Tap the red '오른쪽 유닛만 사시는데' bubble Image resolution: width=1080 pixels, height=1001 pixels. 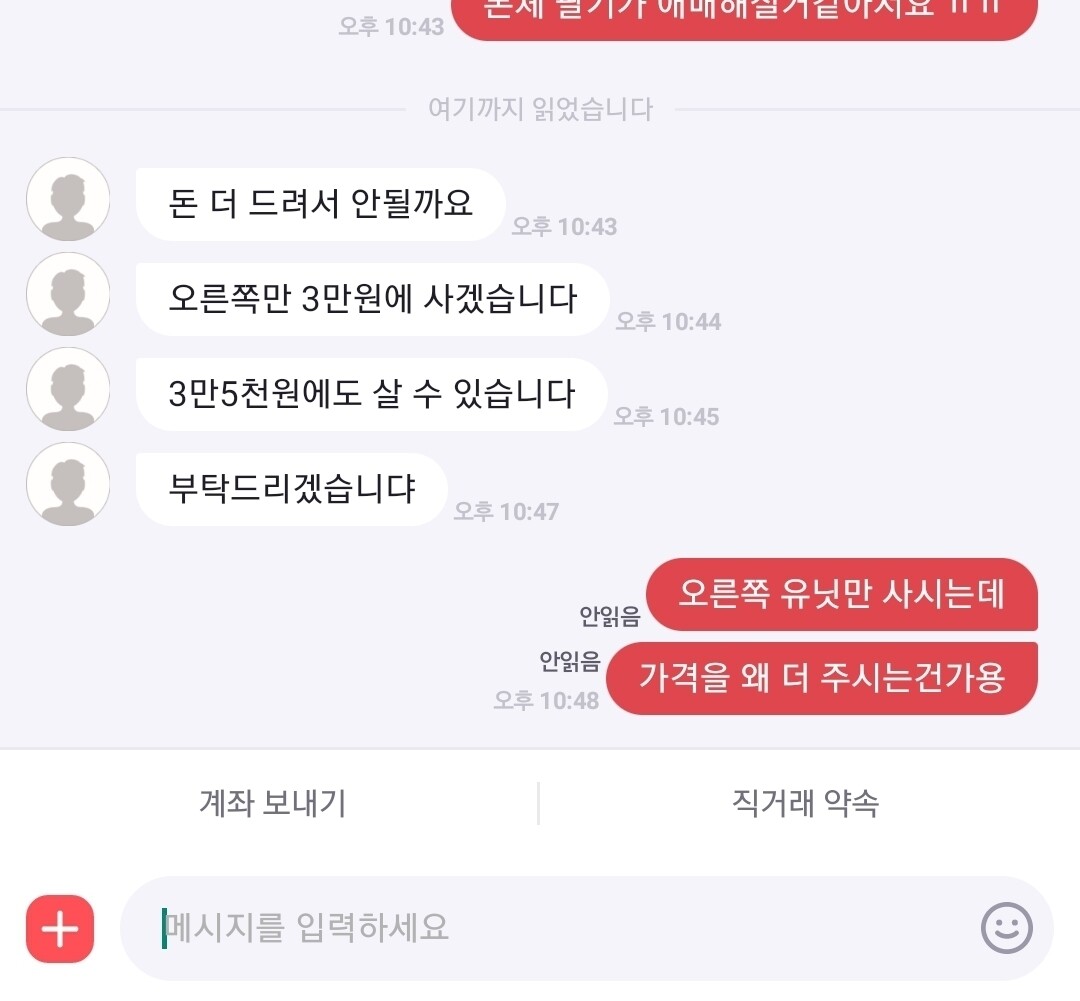click(x=842, y=595)
